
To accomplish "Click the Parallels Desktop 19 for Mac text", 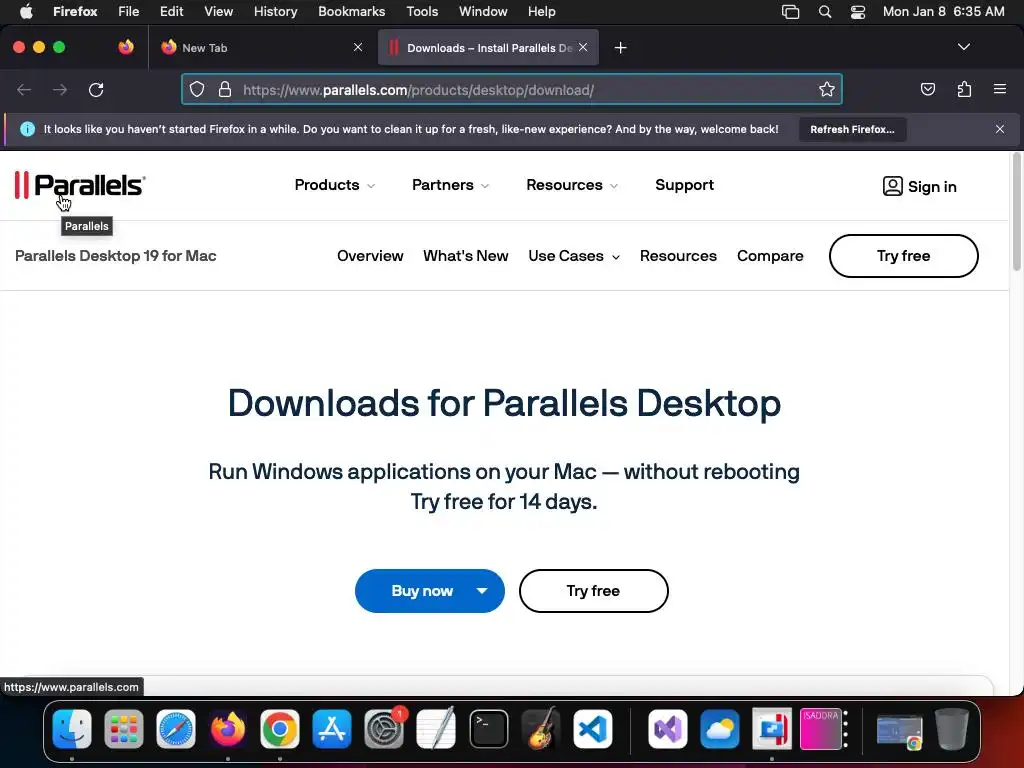I will [x=116, y=256].
